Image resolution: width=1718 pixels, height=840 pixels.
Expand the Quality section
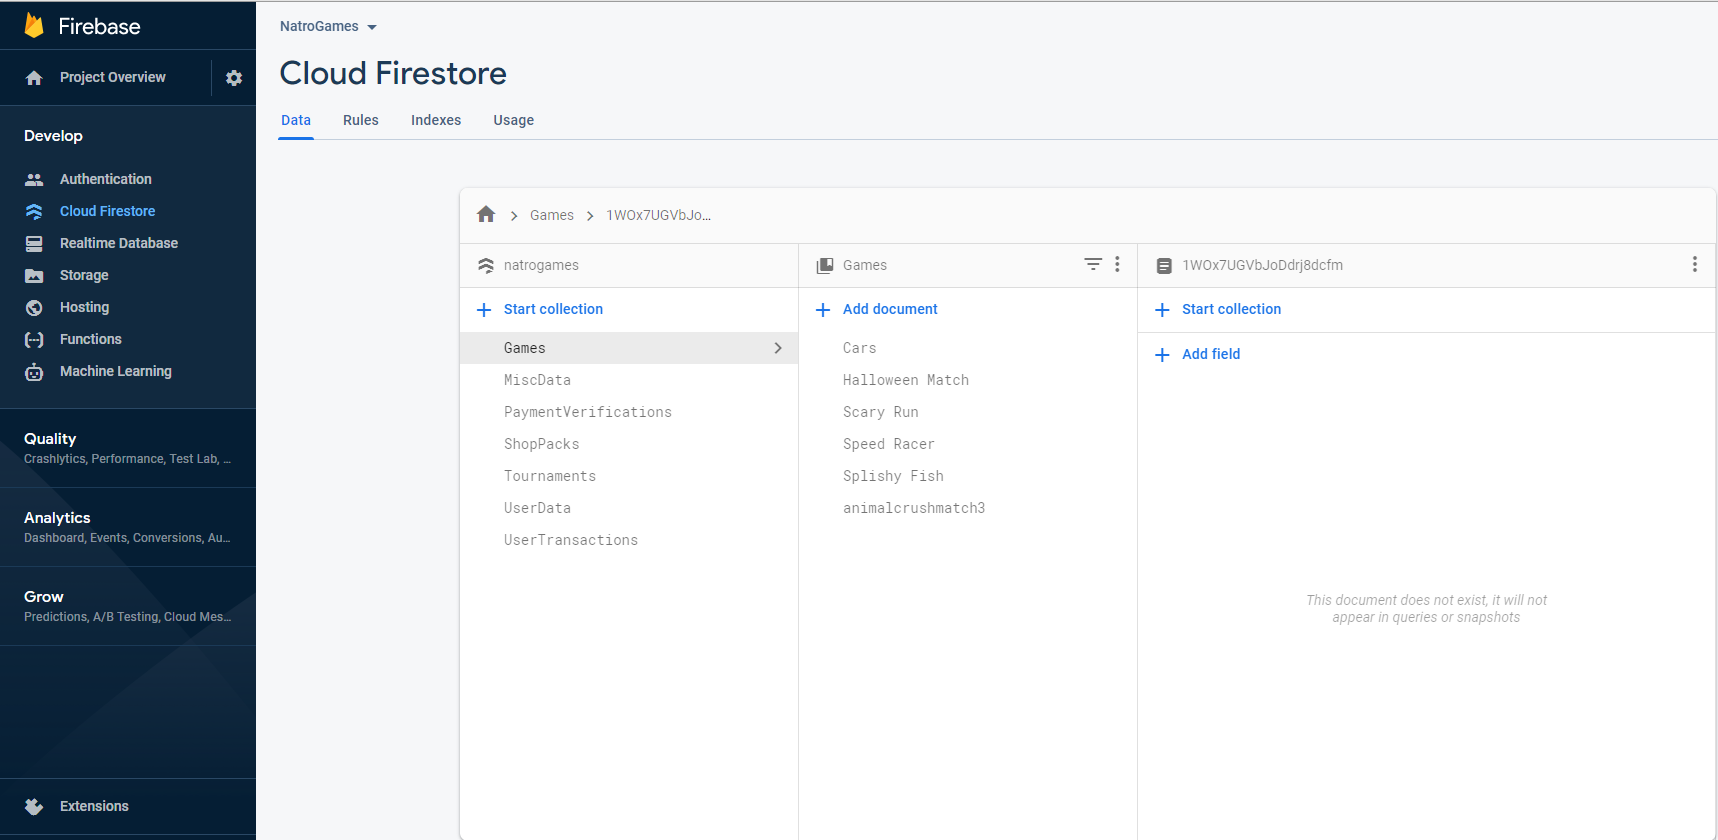128,448
